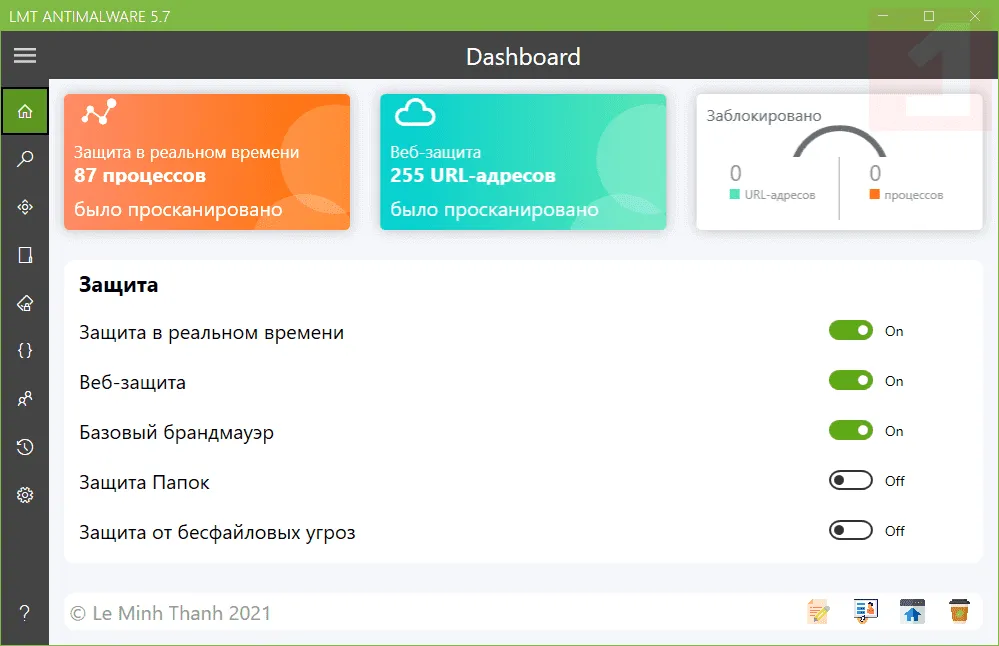Click the orange real-time protection card
The width and height of the screenshot is (999, 646).
207,162
